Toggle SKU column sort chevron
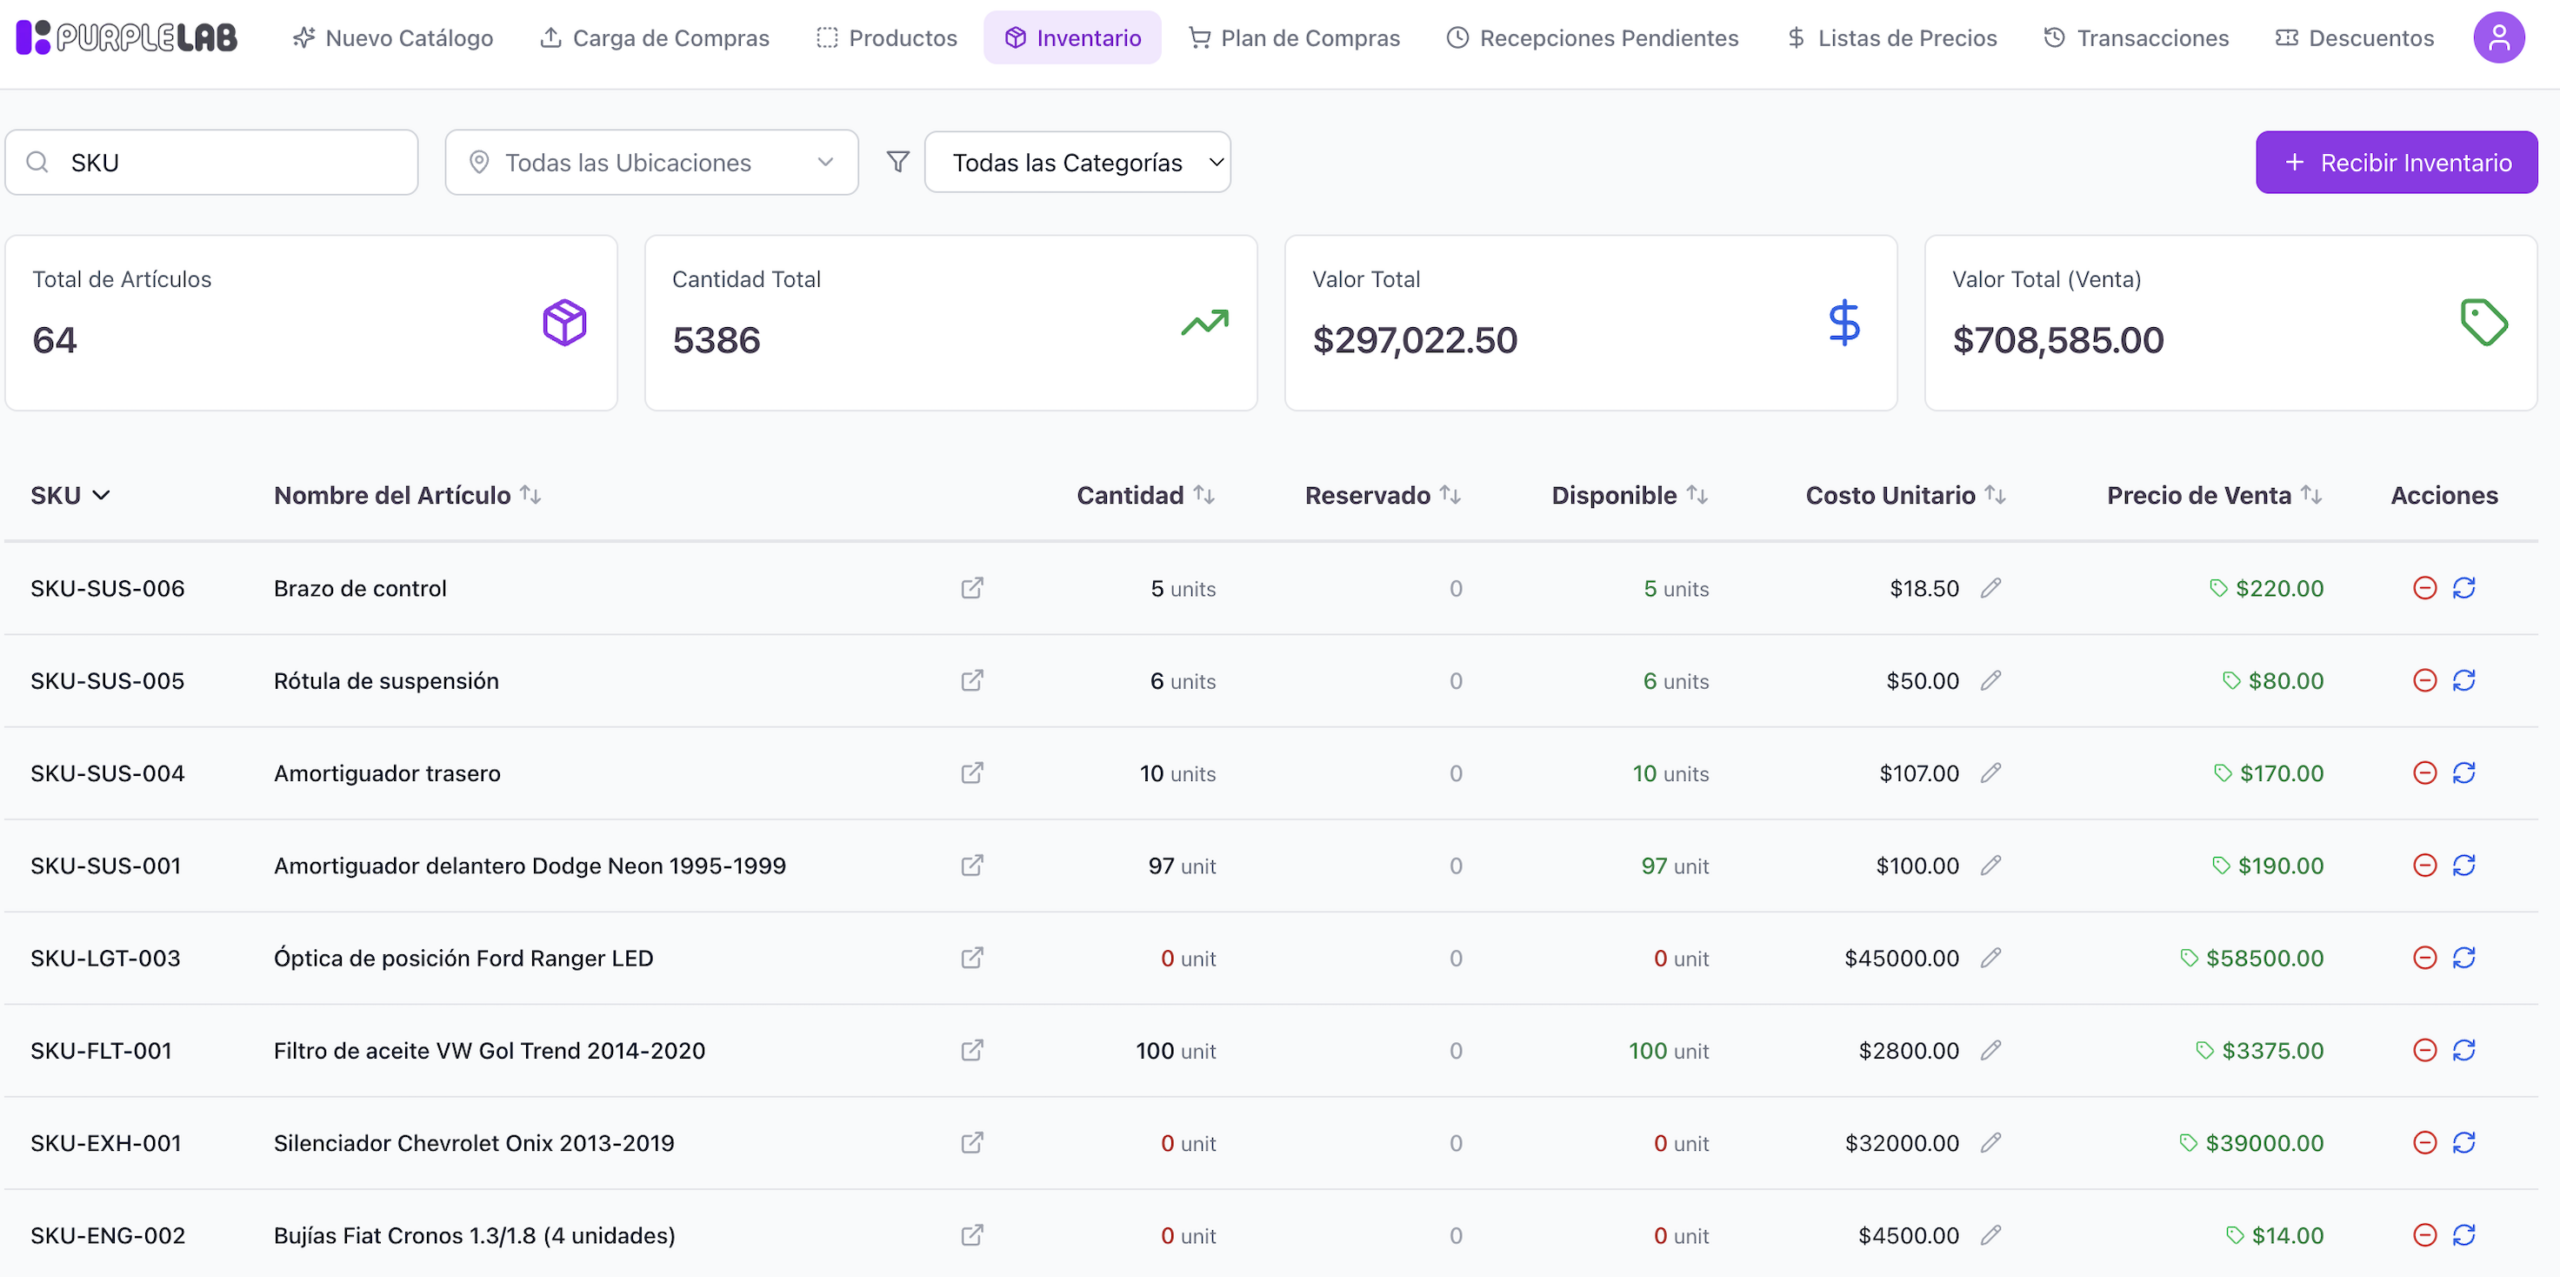The width and height of the screenshot is (2560, 1277). [101, 495]
